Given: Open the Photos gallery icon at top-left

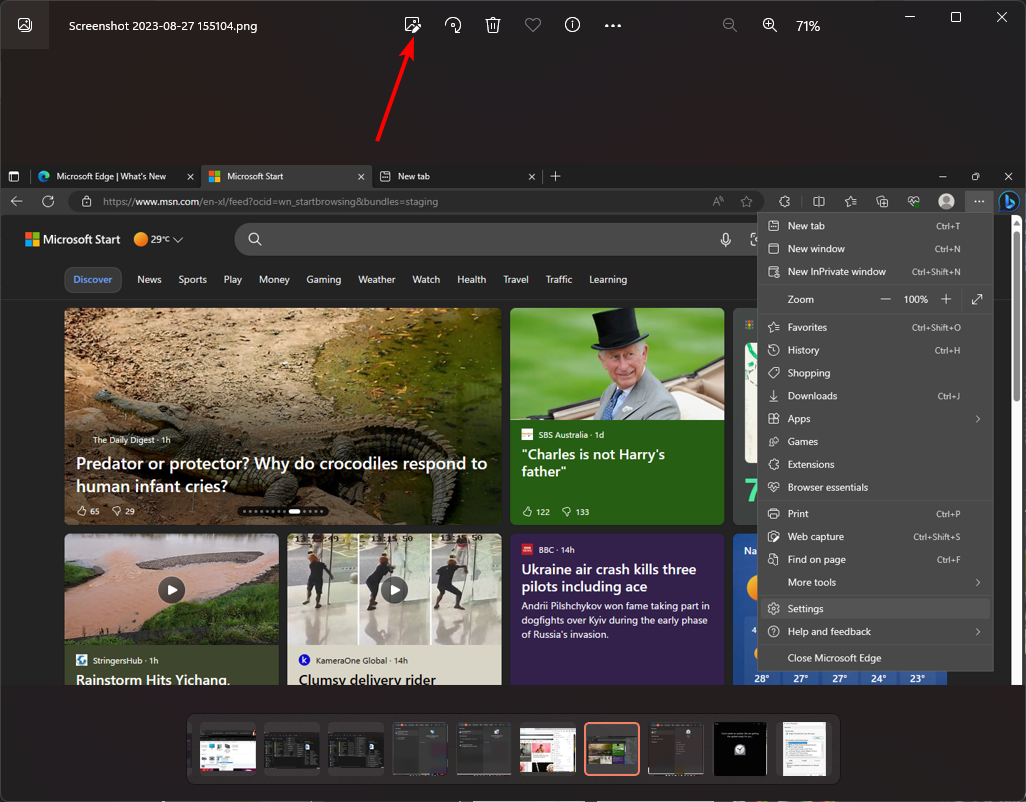Looking at the screenshot, I should coord(25,25).
